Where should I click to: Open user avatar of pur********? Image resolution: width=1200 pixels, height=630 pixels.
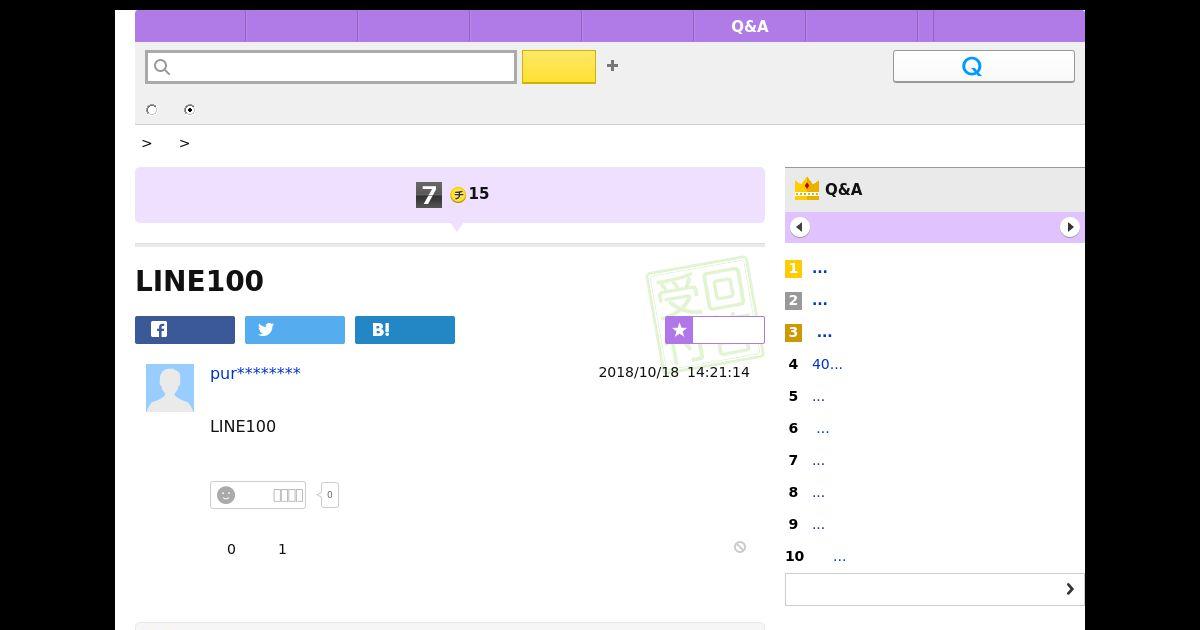click(170, 388)
